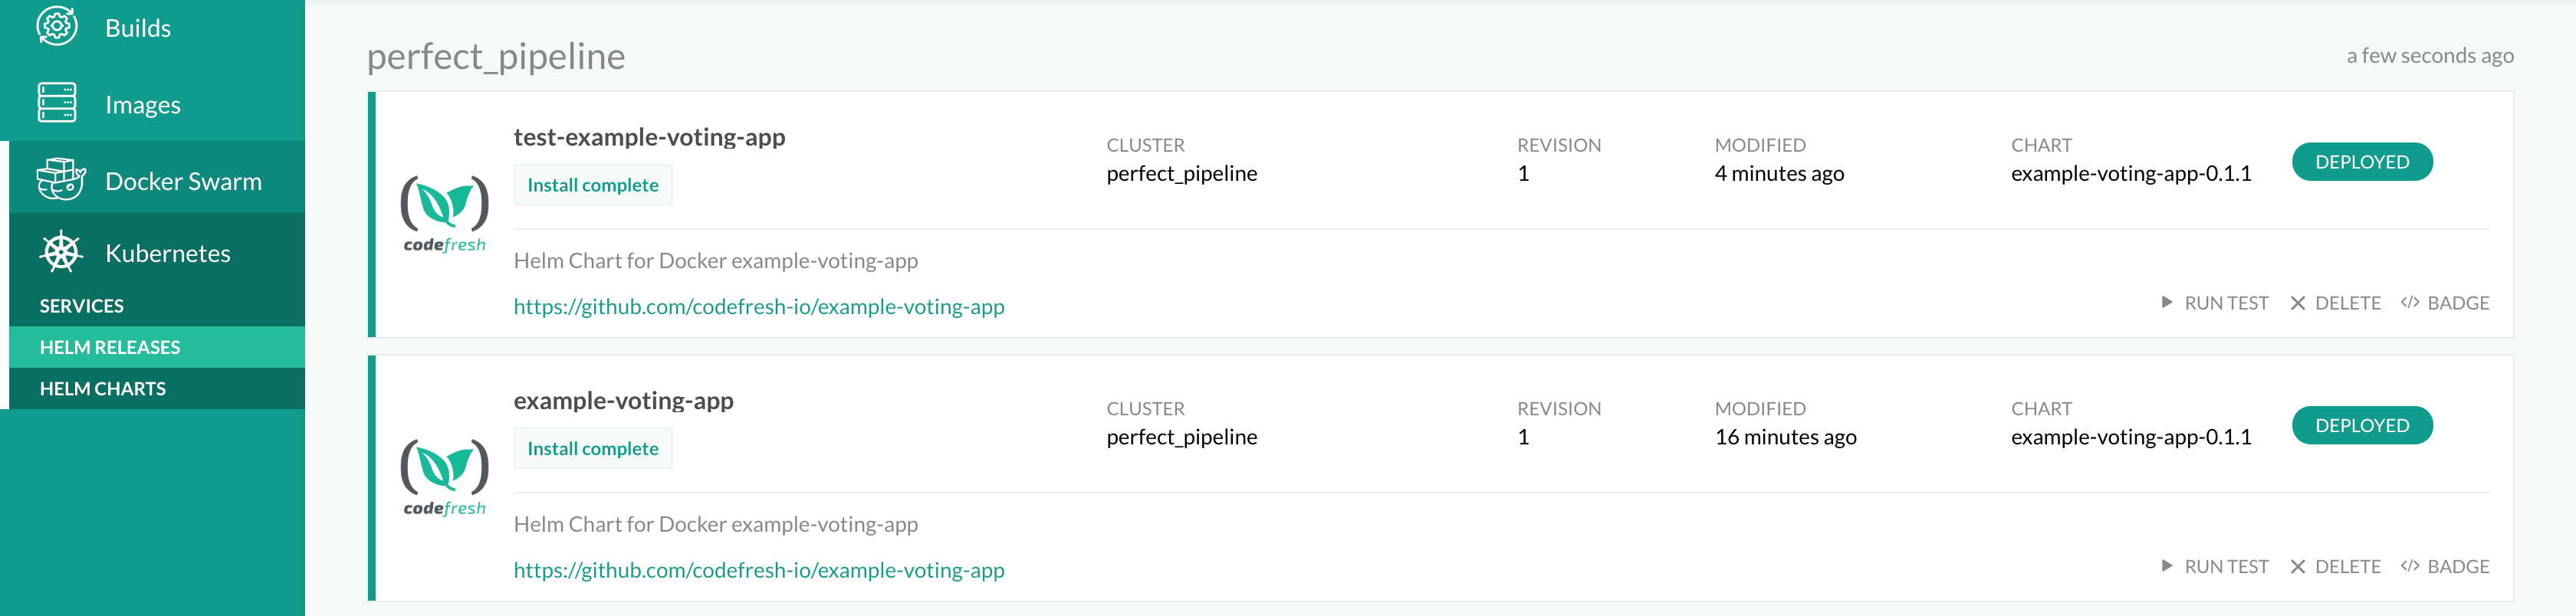The image size is (2576, 616).
Task: Select the Builds icon in sidebar
Action: (58, 27)
